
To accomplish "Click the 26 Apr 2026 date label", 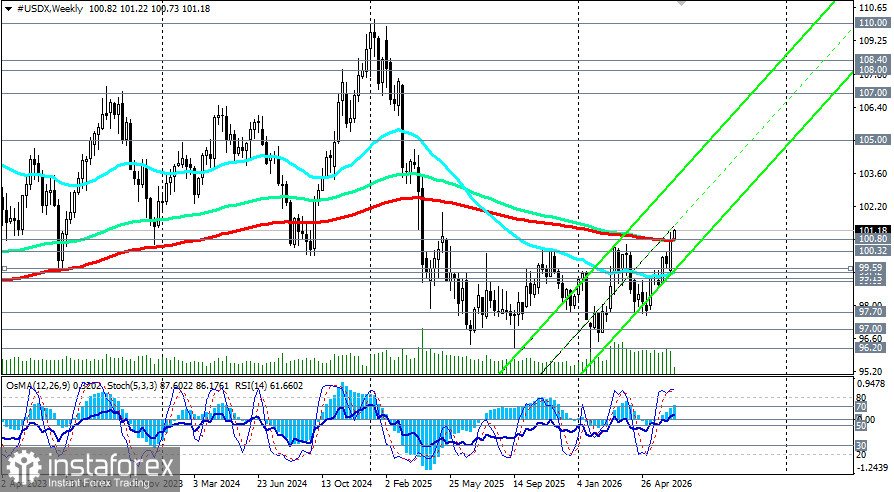I will pos(667,483).
